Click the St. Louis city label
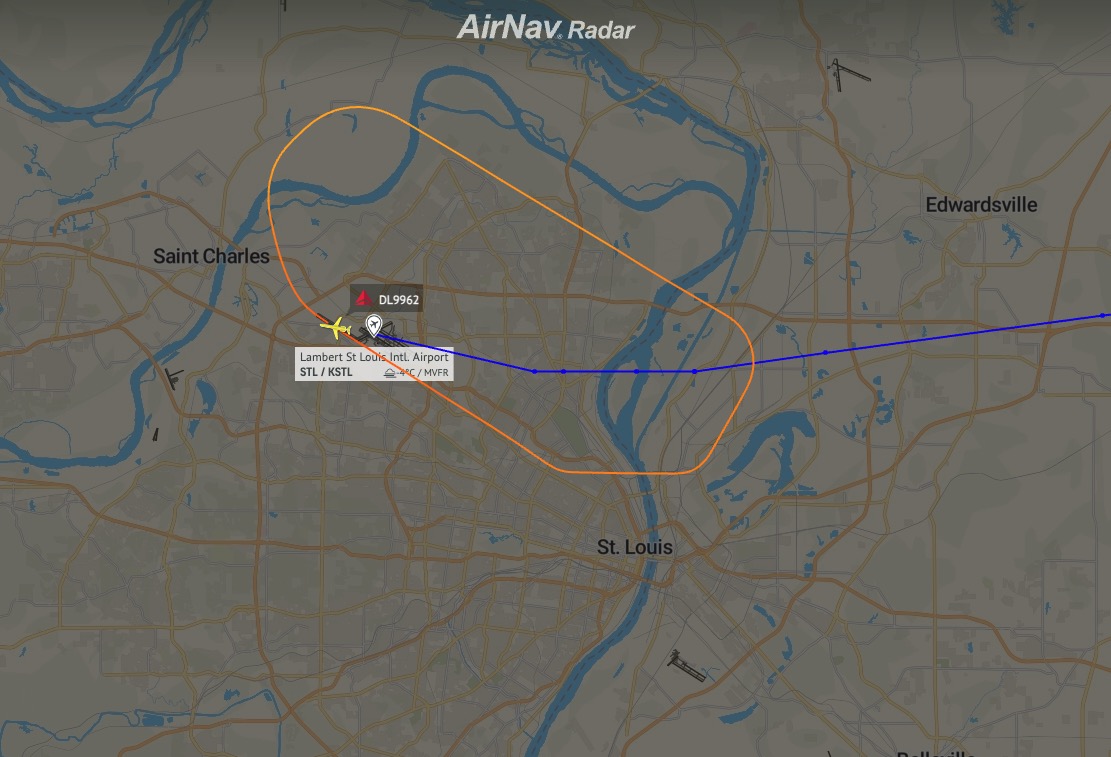Screen dimensions: 1111x757 (x=635, y=547)
